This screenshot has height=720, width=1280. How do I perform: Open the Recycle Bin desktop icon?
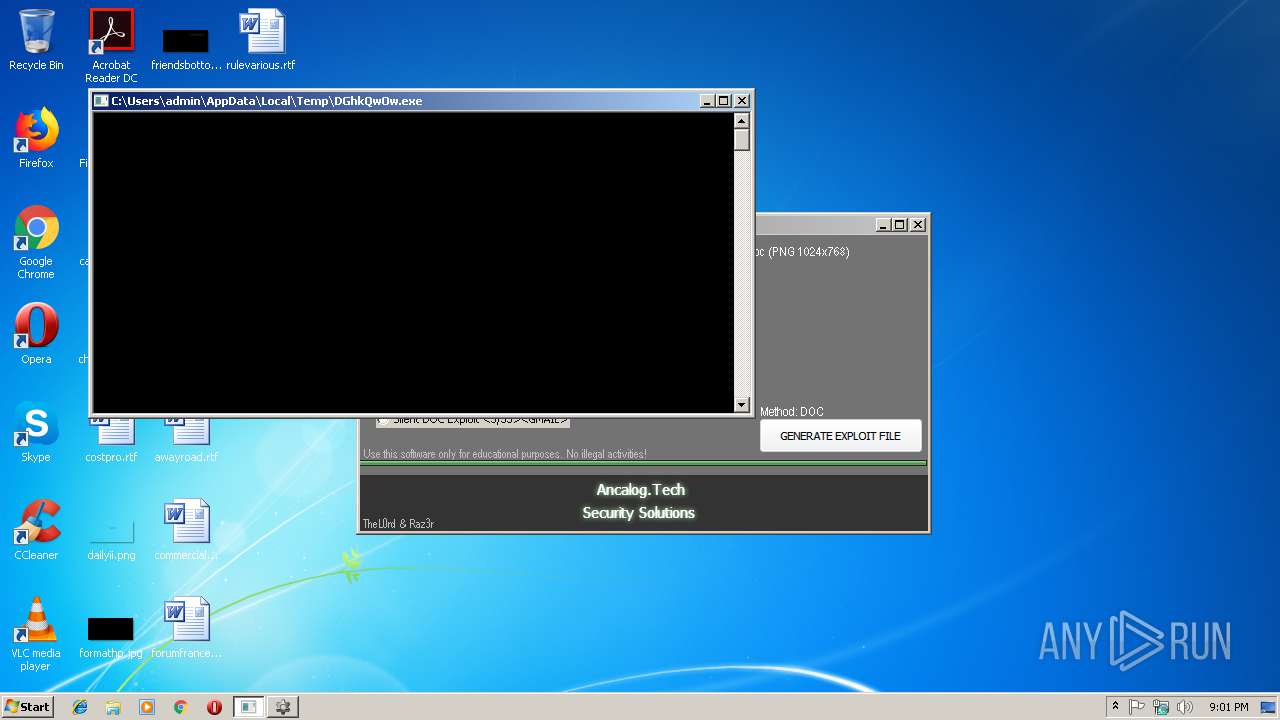click(x=36, y=40)
